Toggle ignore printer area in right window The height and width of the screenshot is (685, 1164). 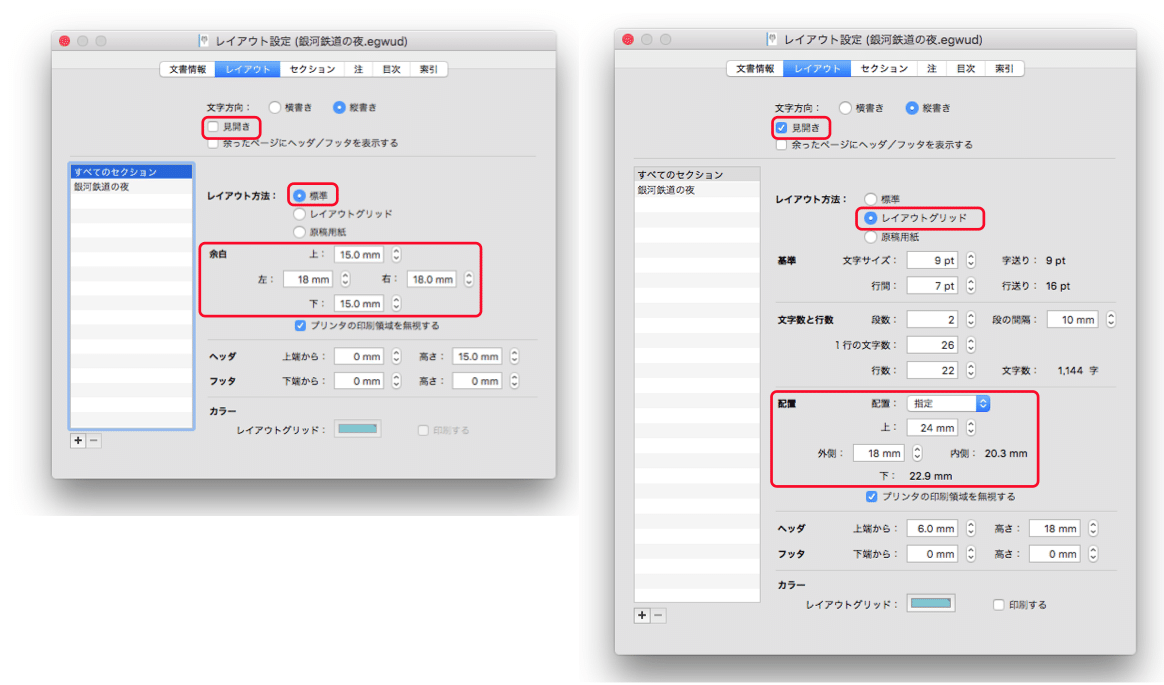pyautogui.click(x=872, y=496)
